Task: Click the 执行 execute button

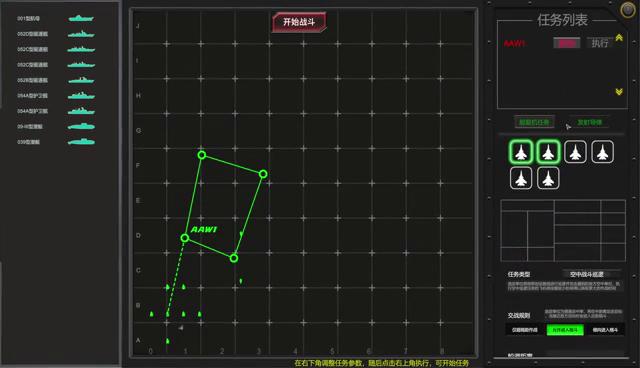Action: click(x=600, y=43)
